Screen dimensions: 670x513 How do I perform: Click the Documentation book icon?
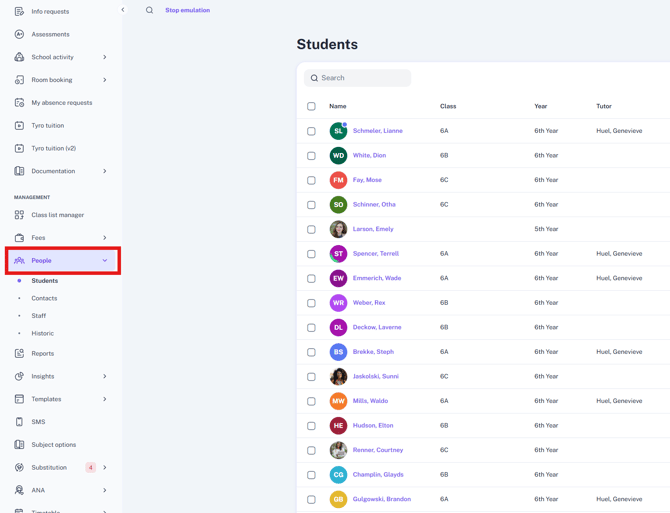point(19,171)
